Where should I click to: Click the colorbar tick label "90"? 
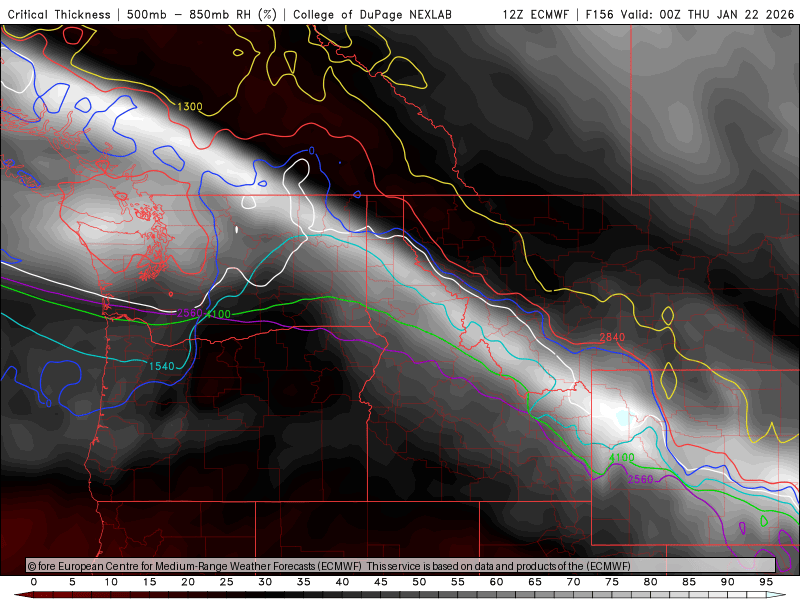[x=728, y=582]
